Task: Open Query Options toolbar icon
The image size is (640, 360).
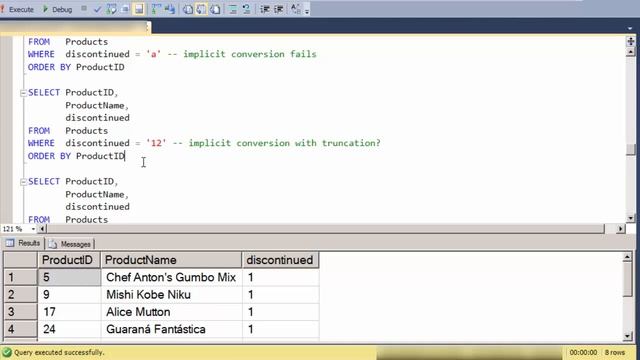Action: coord(125,9)
